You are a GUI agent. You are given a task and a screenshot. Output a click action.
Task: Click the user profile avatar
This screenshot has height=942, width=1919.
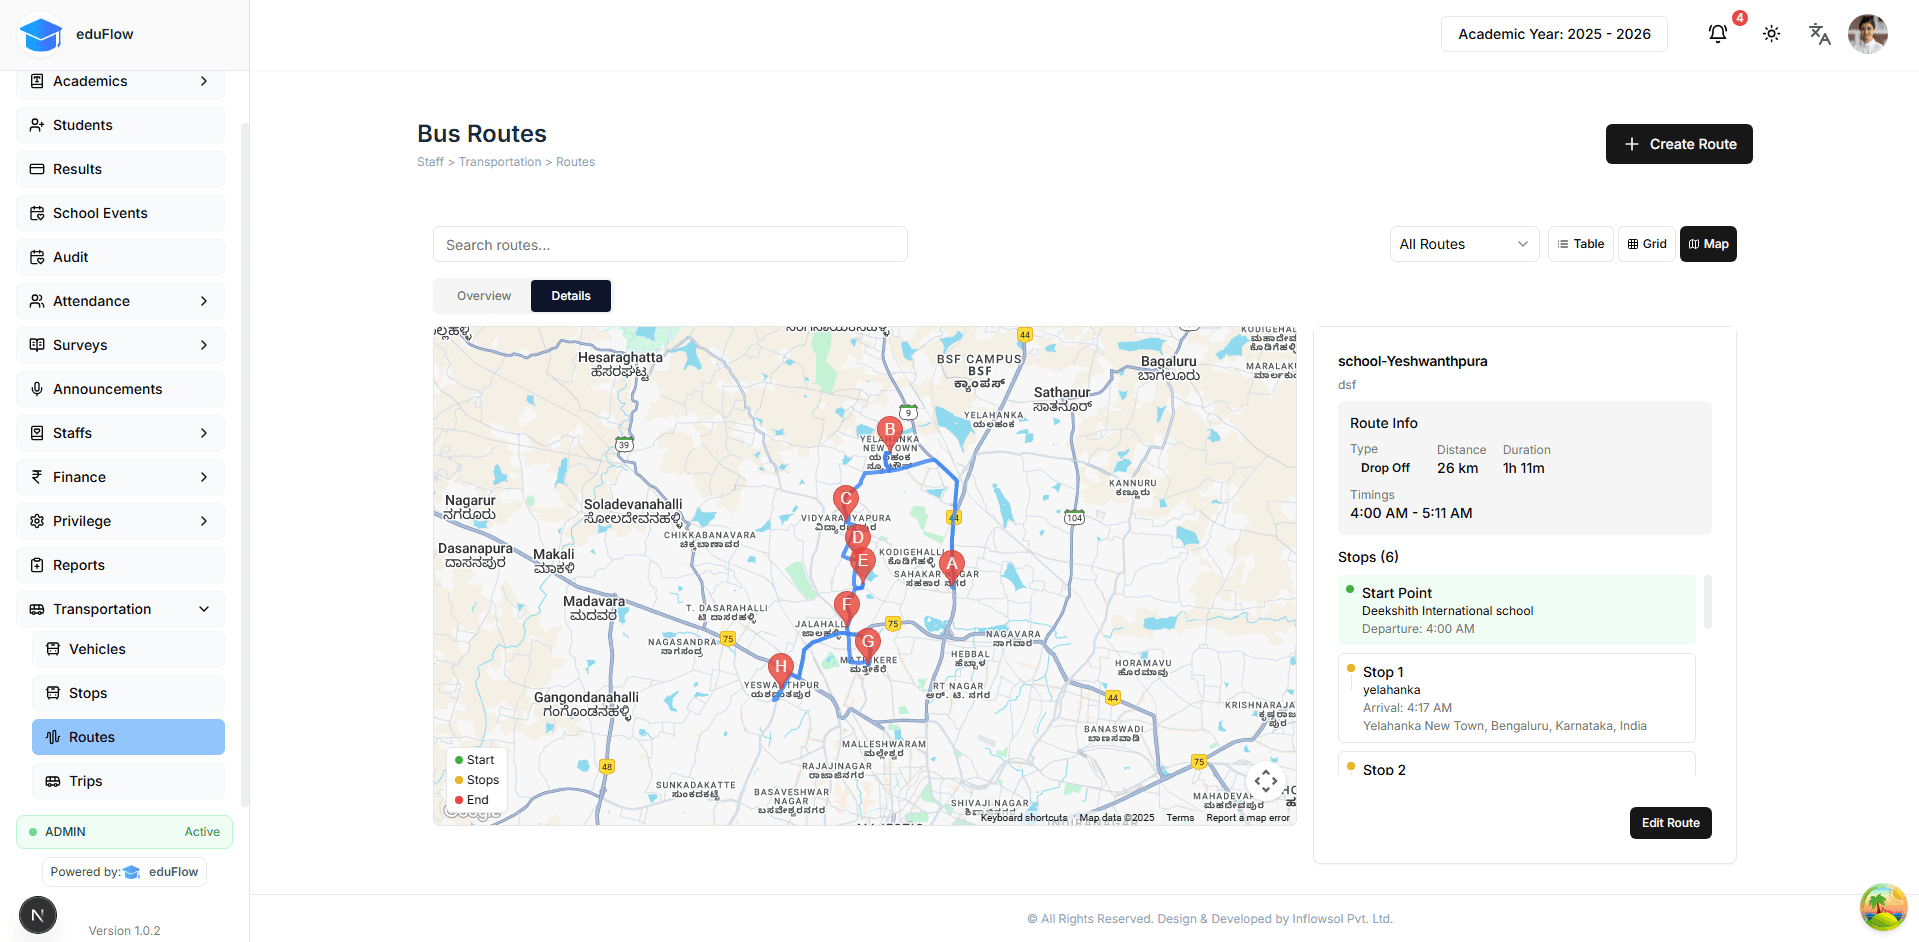[1867, 34]
